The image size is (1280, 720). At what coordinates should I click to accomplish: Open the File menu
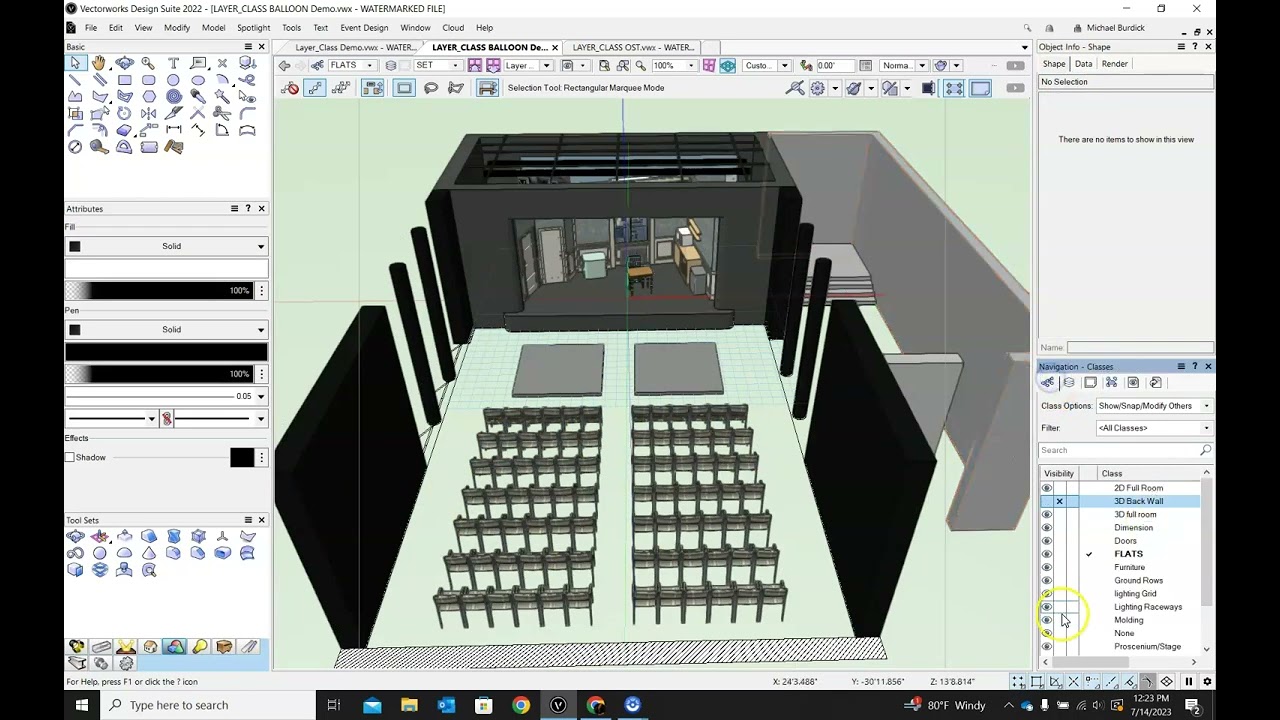point(90,28)
